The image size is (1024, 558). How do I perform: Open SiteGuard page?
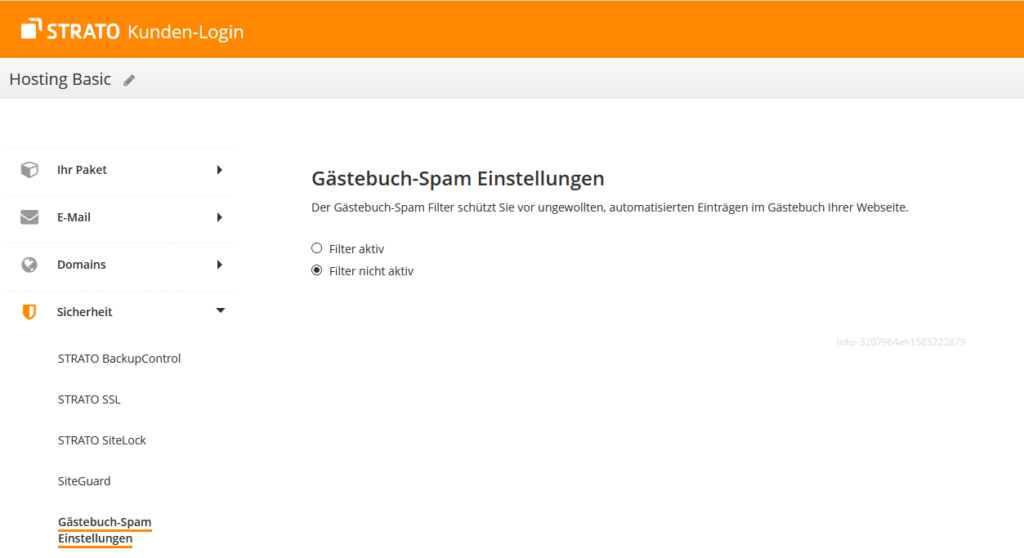(84, 481)
